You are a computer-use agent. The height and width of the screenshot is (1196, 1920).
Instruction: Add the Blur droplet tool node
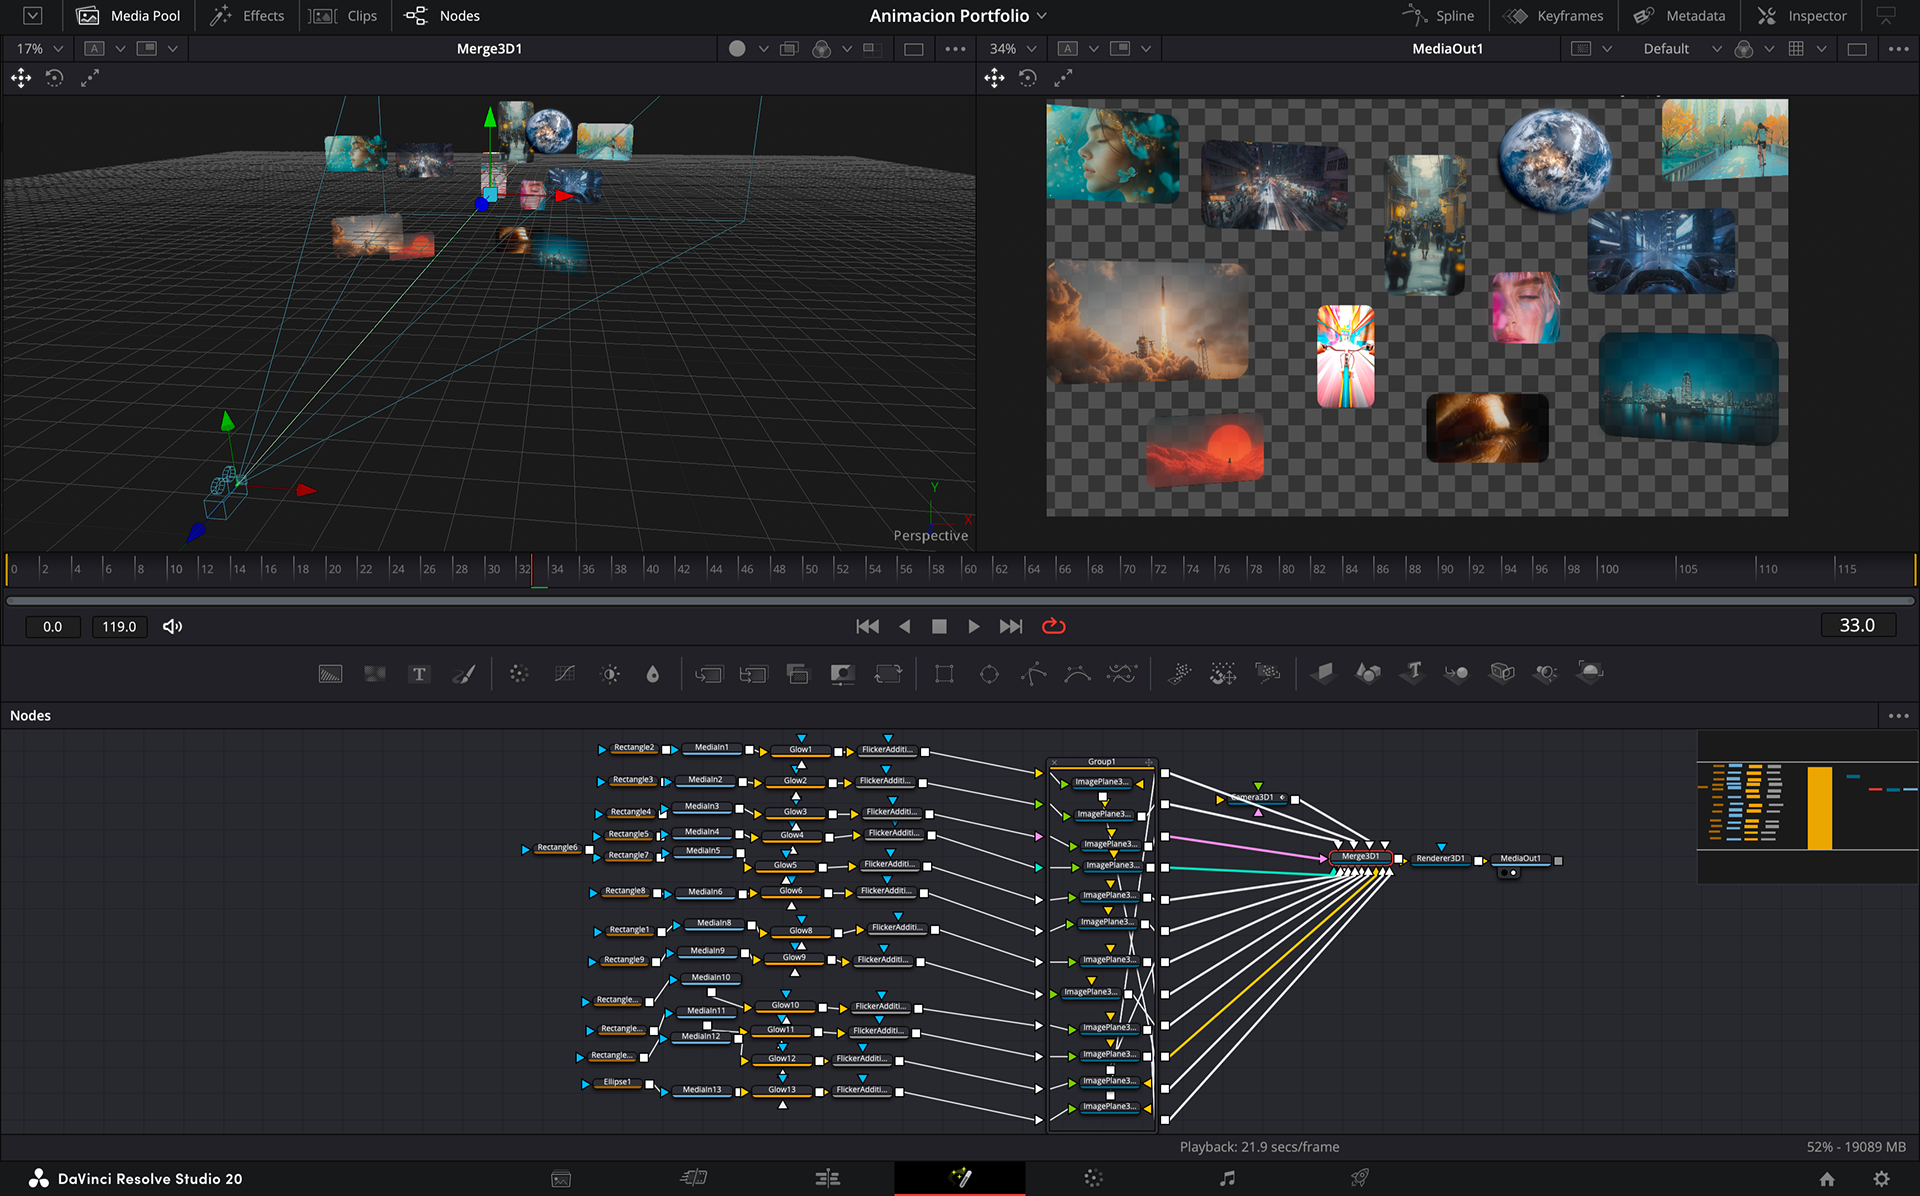(653, 674)
